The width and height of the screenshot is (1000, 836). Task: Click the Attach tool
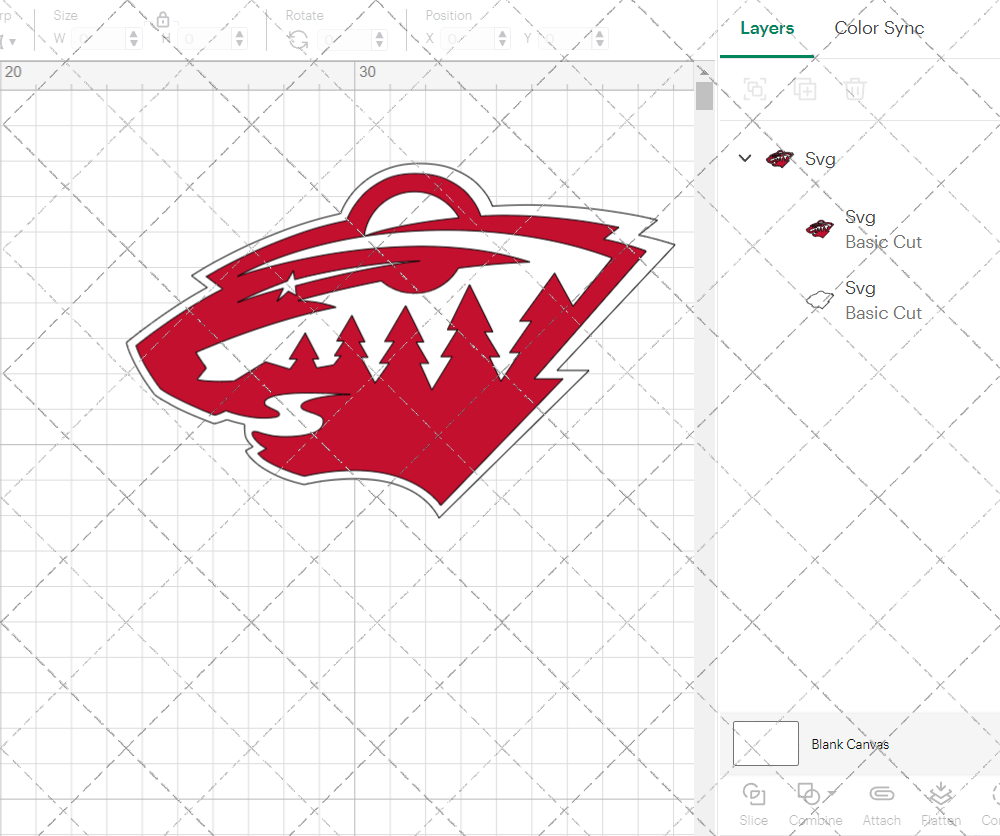pos(881,804)
